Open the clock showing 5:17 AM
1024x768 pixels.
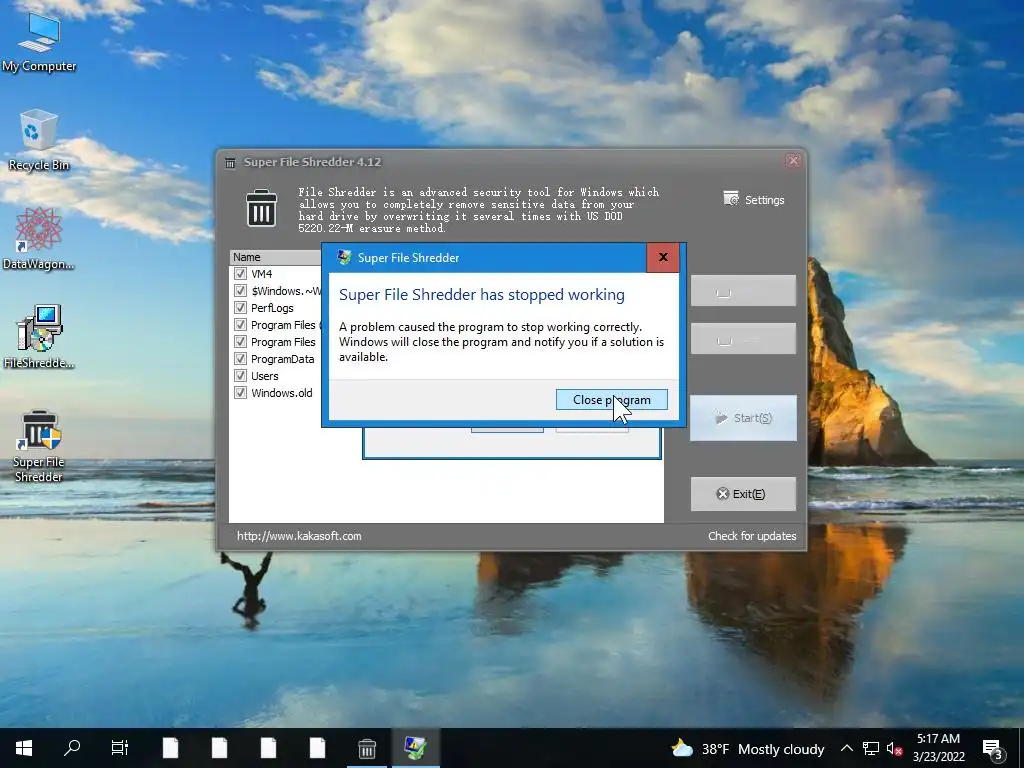click(938, 748)
